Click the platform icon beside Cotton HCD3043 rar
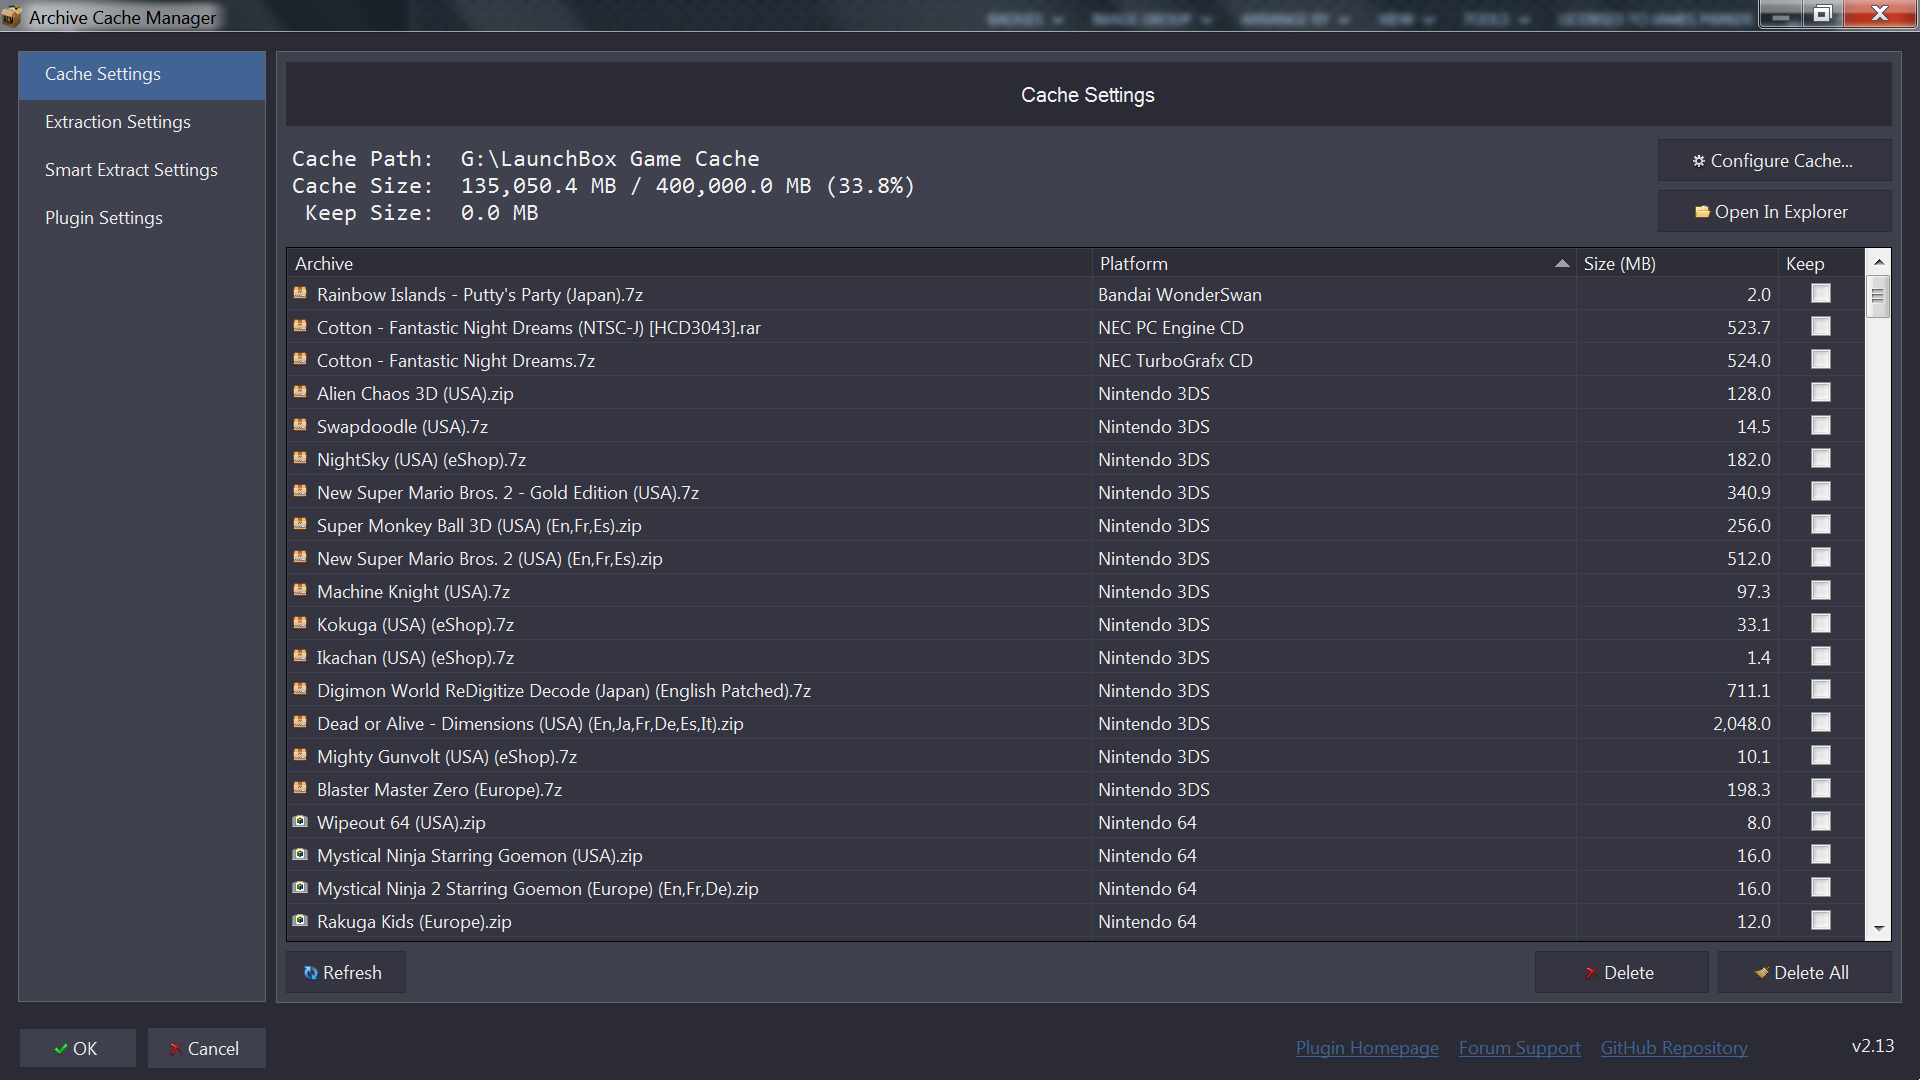Image resolution: width=1920 pixels, height=1080 pixels. click(300, 326)
